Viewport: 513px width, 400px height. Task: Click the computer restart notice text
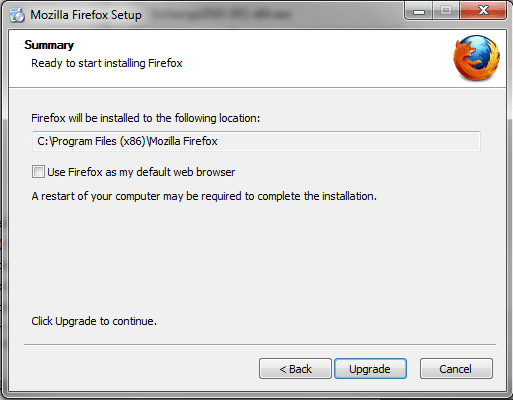point(204,196)
